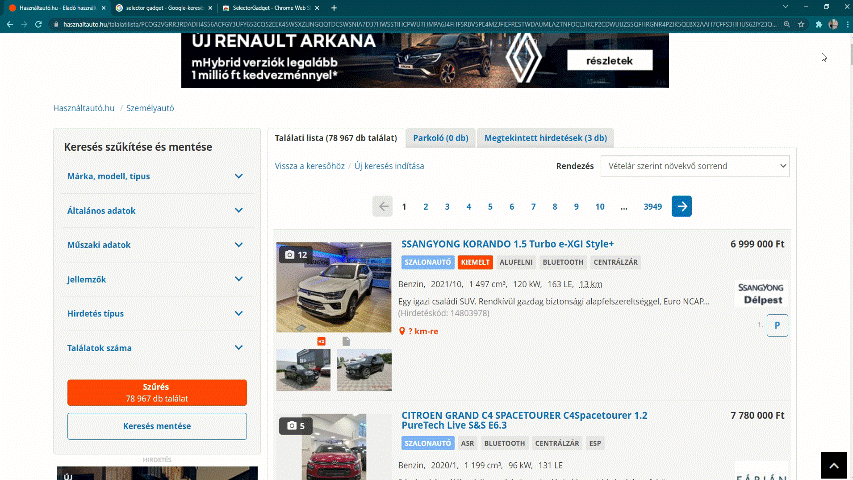Click the SZALONAUTÓ tag on Korando listing

(428, 262)
